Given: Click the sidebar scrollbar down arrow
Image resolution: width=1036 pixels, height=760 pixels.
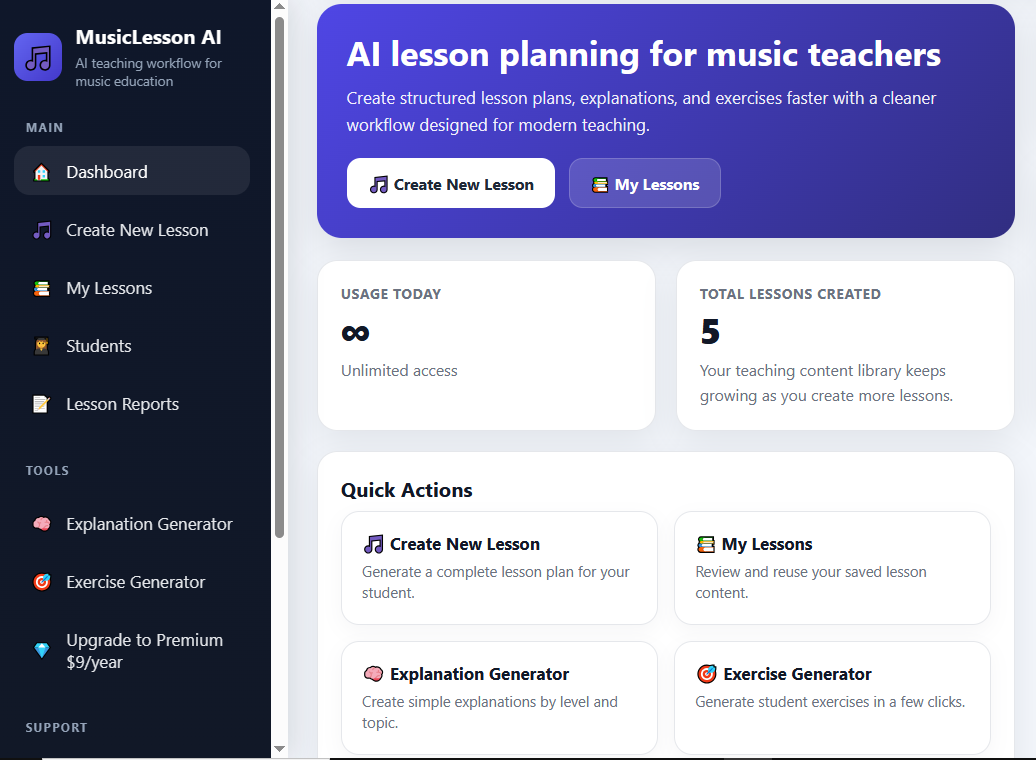Looking at the screenshot, I should coord(280,748).
